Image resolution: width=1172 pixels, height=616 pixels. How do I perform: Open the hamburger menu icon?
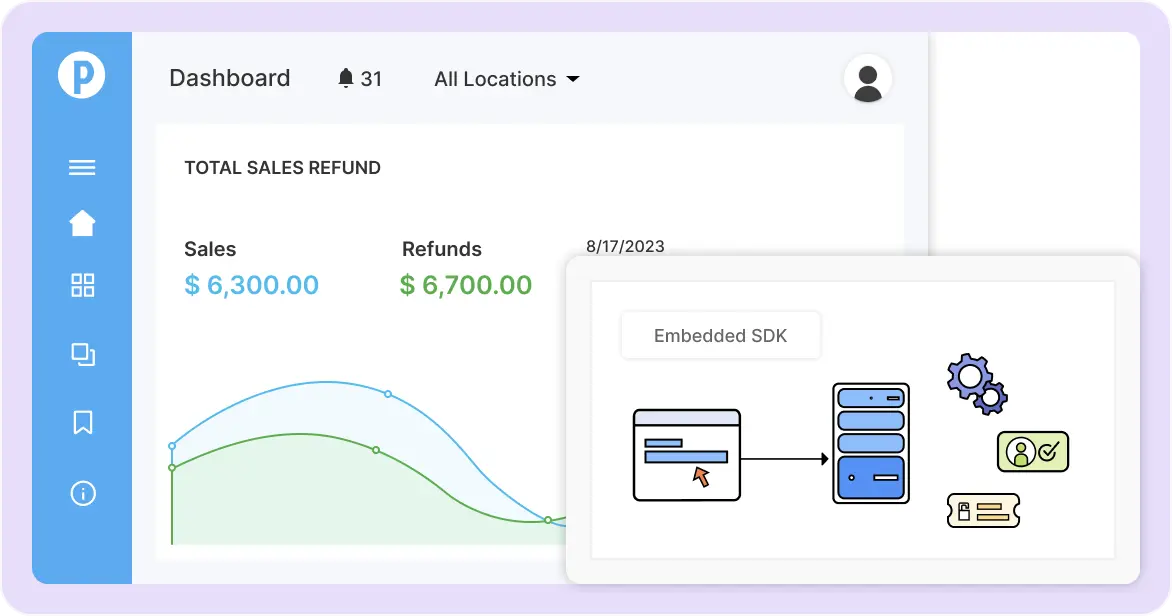pyautogui.click(x=81, y=167)
